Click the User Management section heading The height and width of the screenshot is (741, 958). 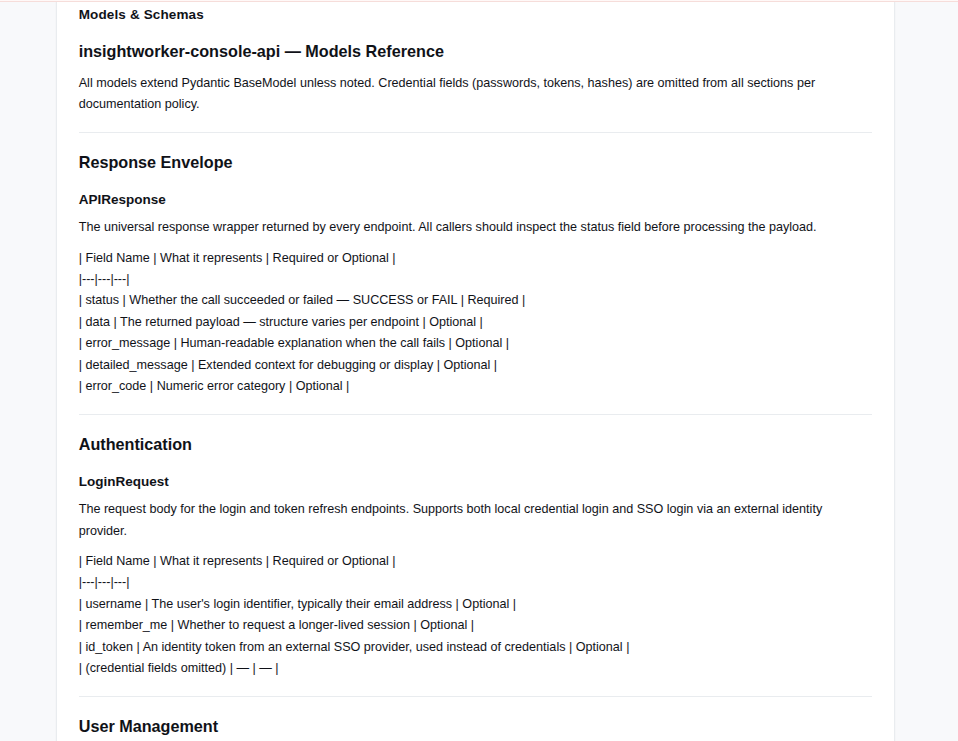click(148, 726)
